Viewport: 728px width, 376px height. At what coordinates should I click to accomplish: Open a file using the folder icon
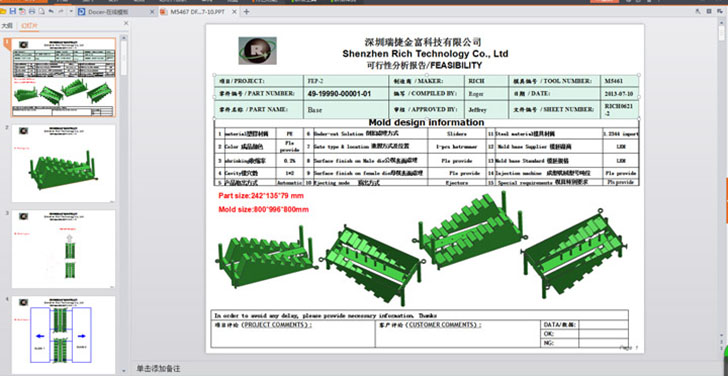pyautogui.click(x=3, y=11)
